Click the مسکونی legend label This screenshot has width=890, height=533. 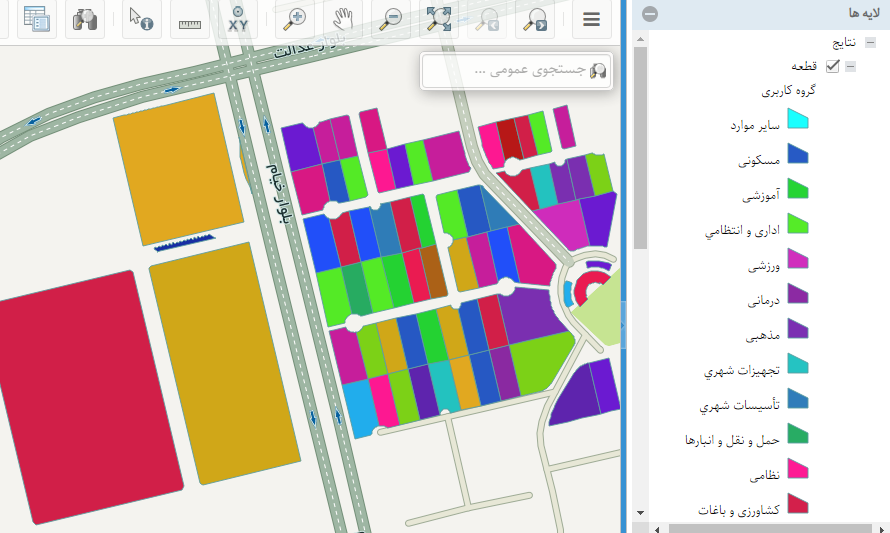click(759, 160)
